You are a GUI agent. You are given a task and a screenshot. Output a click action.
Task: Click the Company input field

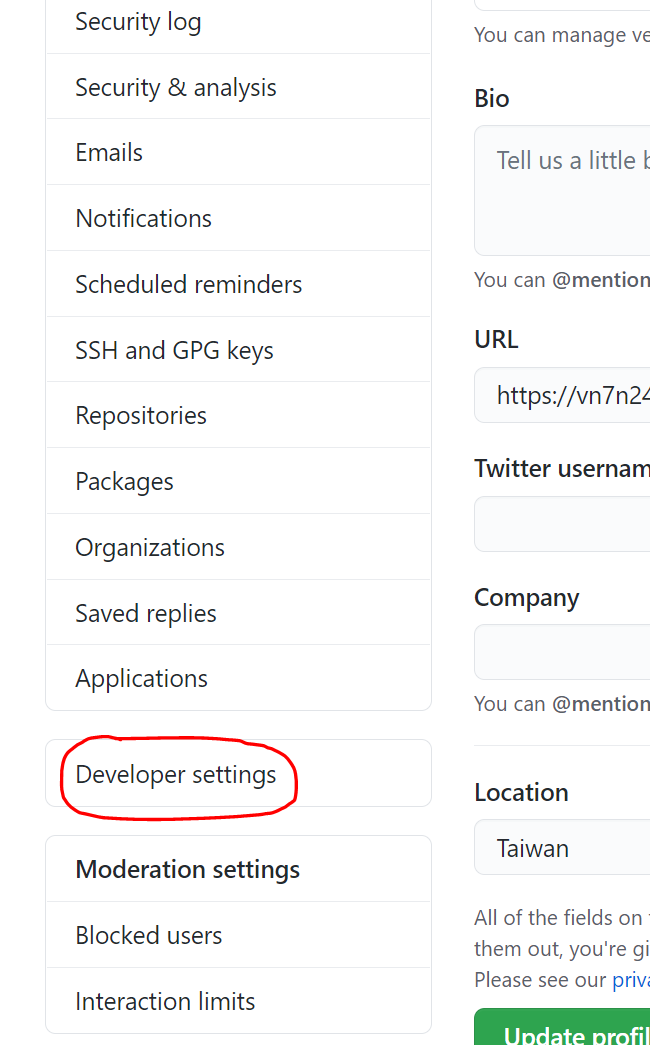[562, 652]
